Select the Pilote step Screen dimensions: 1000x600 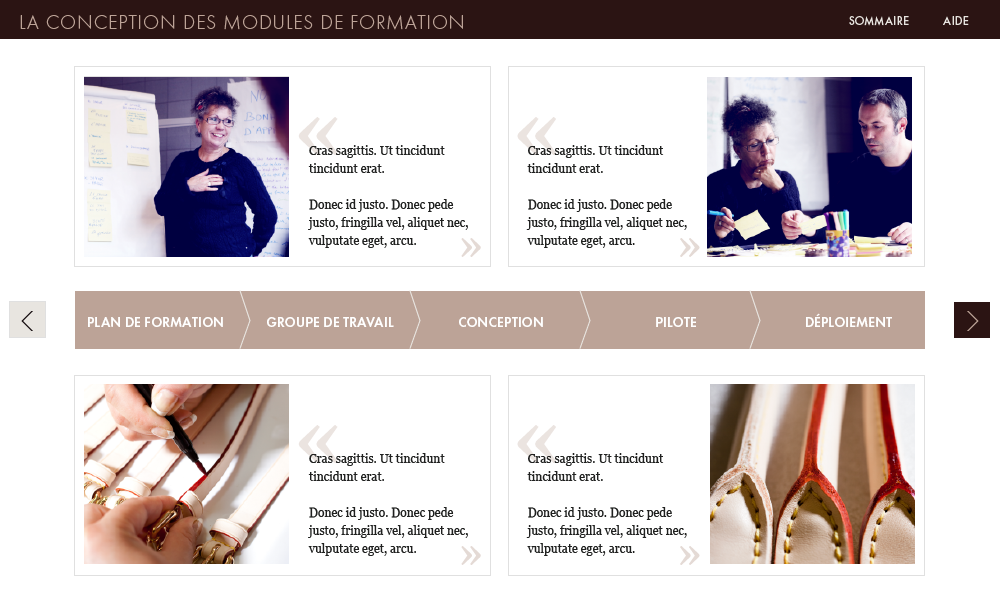point(675,320)
